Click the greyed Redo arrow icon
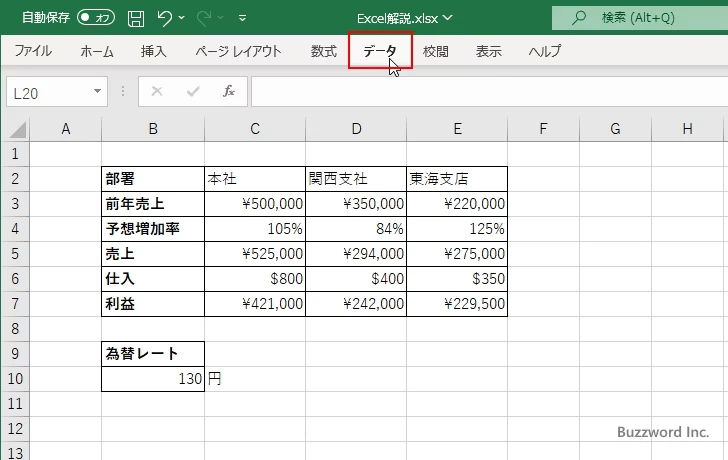Image resolution: width=728 pixels, height=460 pixels. tap(203, 18)
